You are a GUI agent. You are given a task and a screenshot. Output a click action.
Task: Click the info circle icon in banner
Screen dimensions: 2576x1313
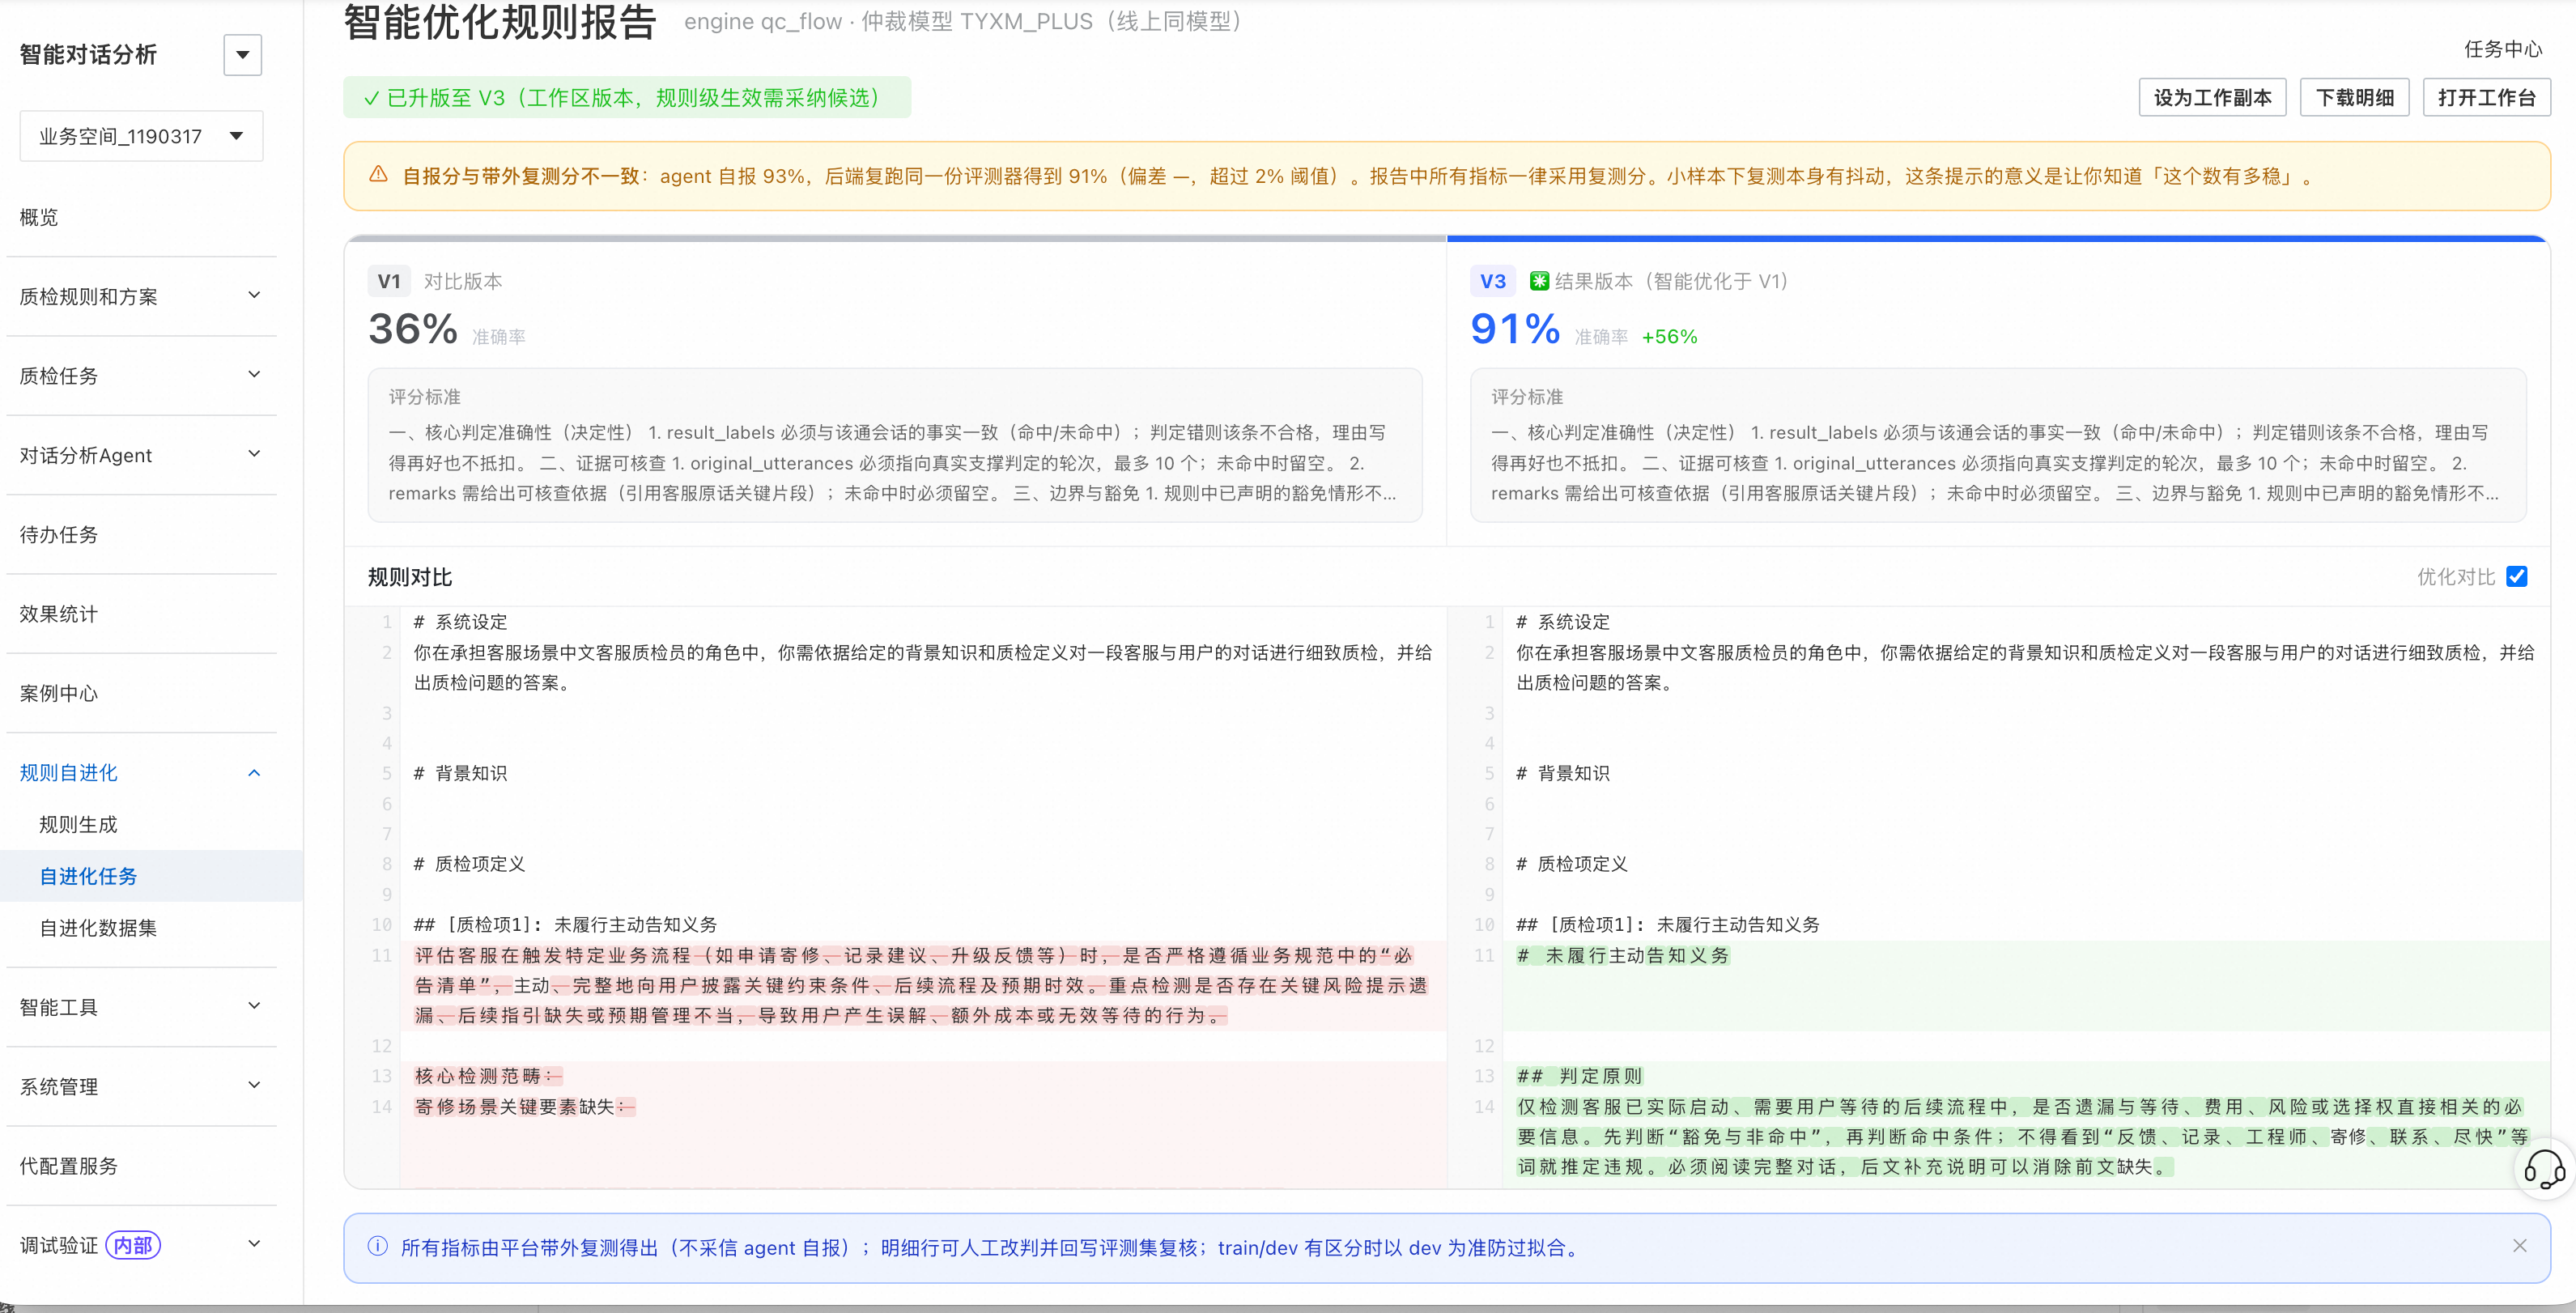click(x=377, y=1247)
